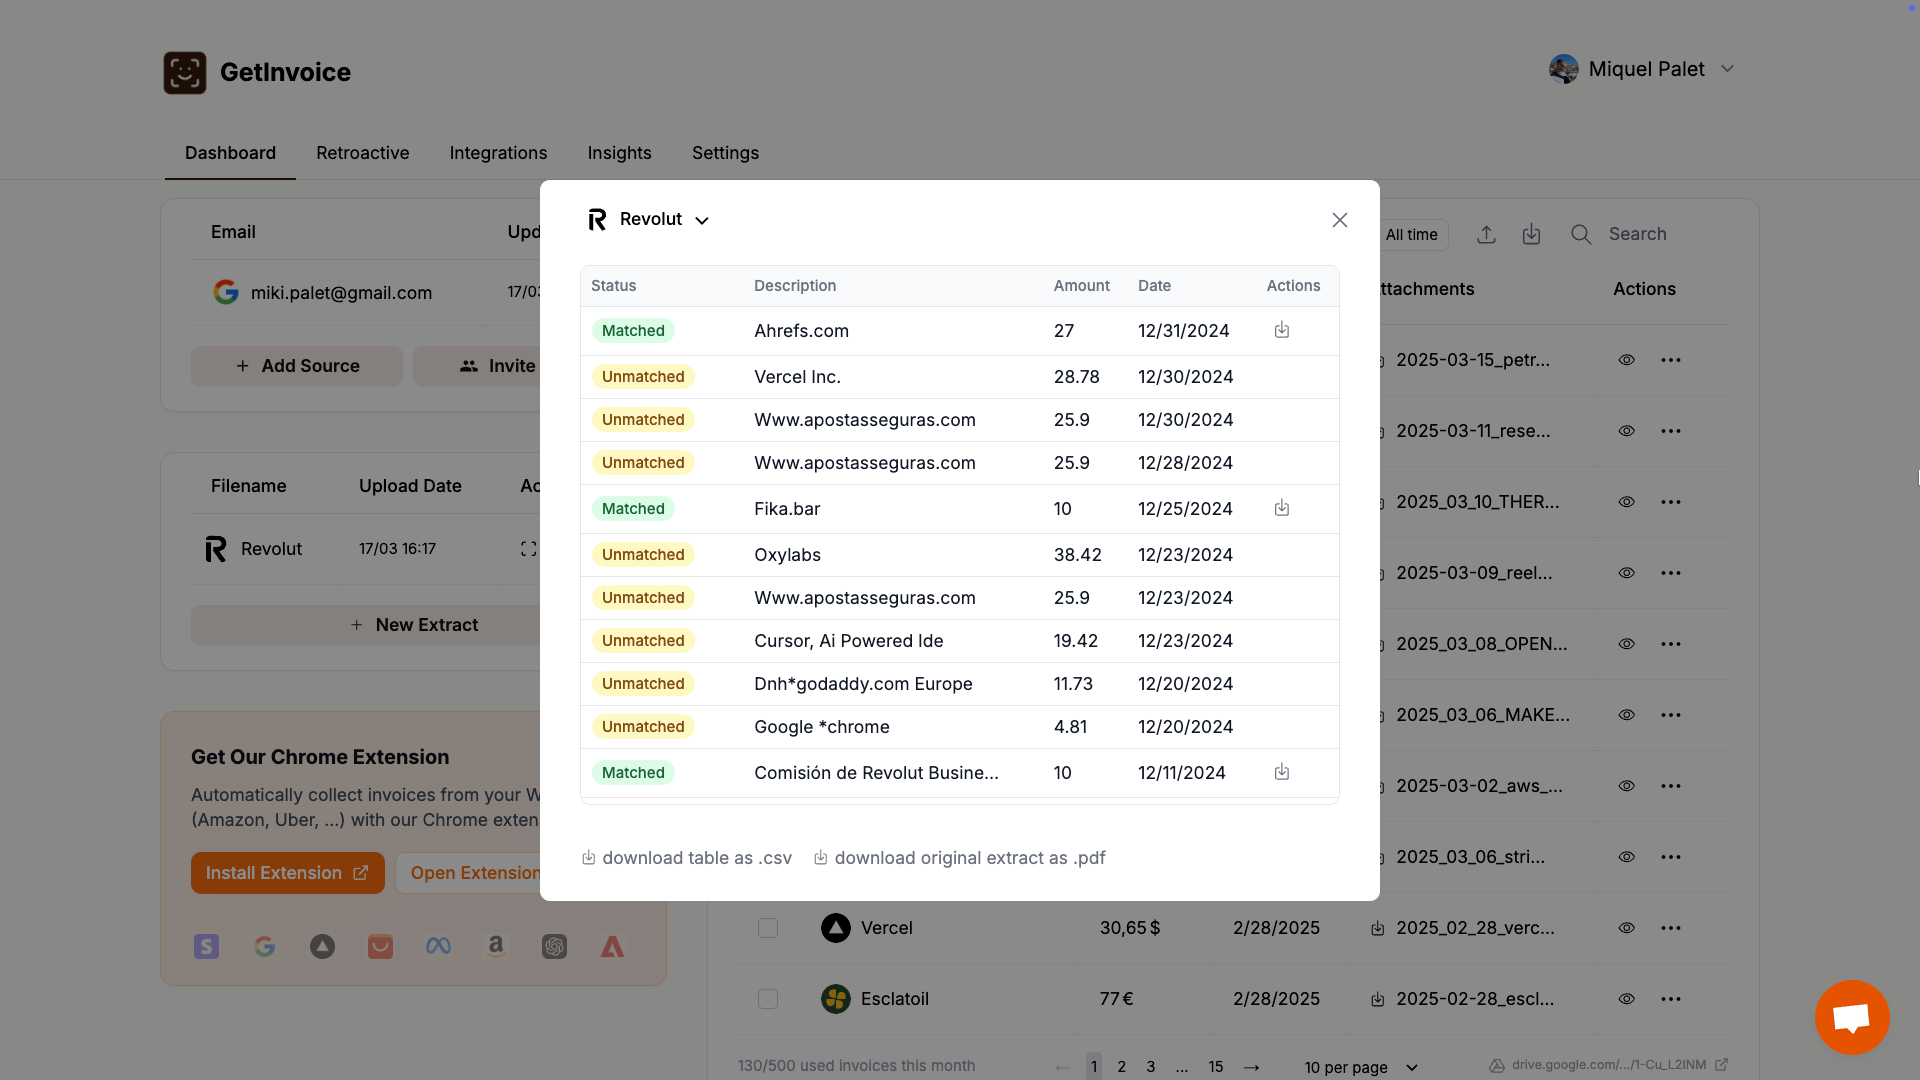This screenshot has width=1920, height=1080.
Task: Tick the checkbox for Esclatoil invoice row
Action: pyautogui.click(x=768, y=999)
